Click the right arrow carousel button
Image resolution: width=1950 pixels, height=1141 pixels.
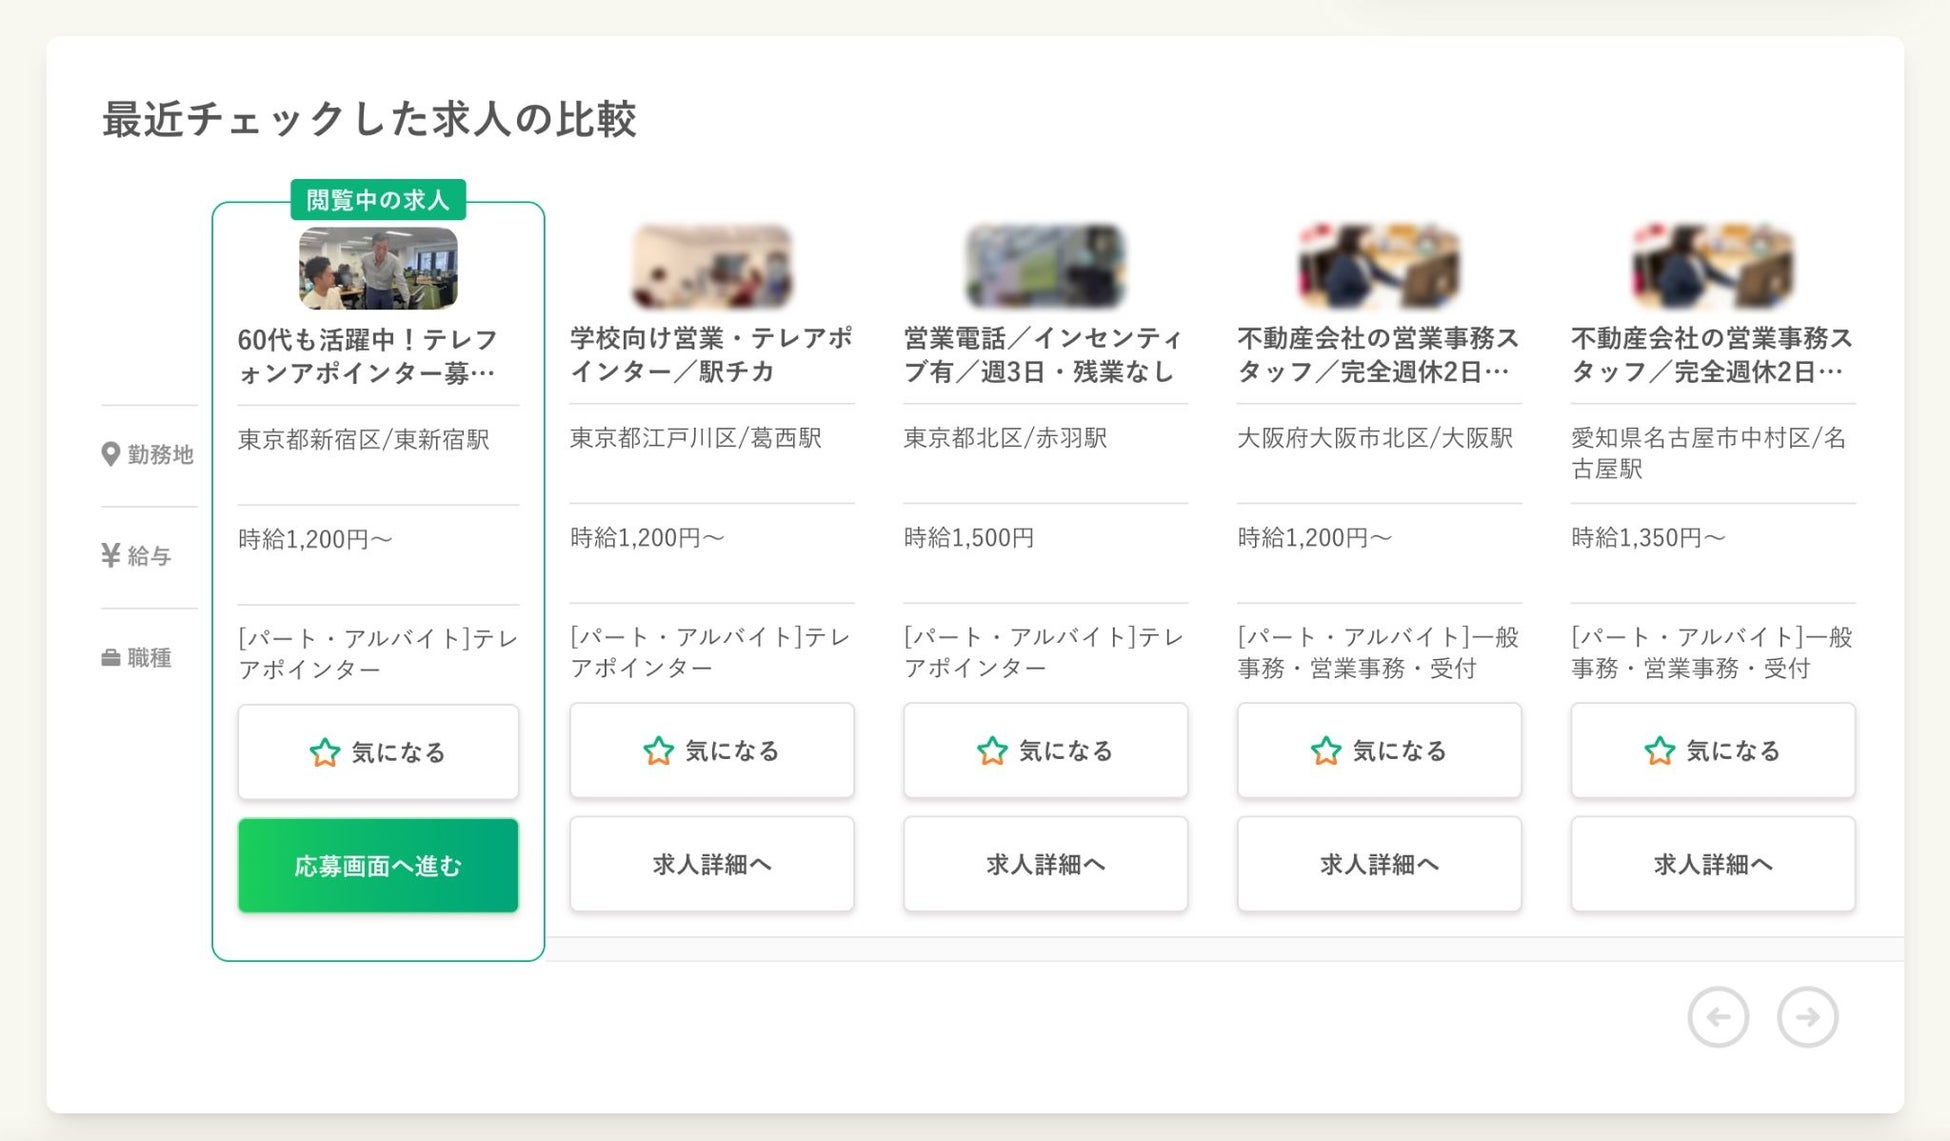click(1807, 1017)
